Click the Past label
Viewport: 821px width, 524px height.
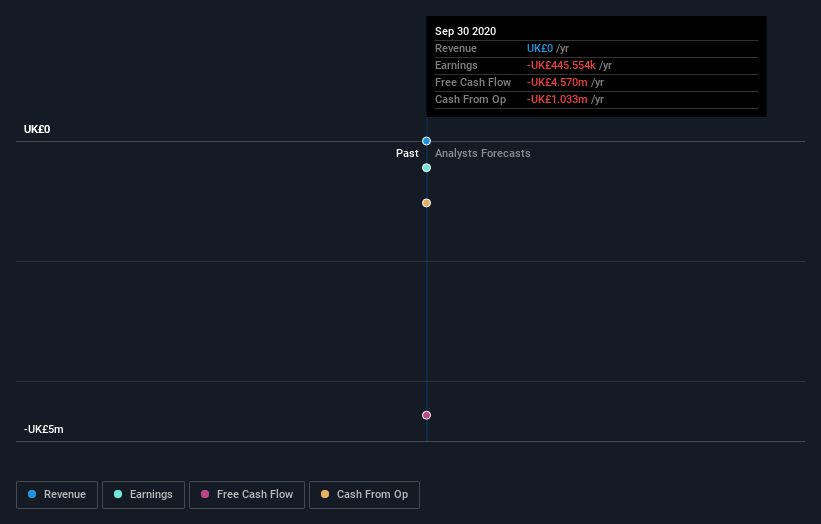click(407, 153)
